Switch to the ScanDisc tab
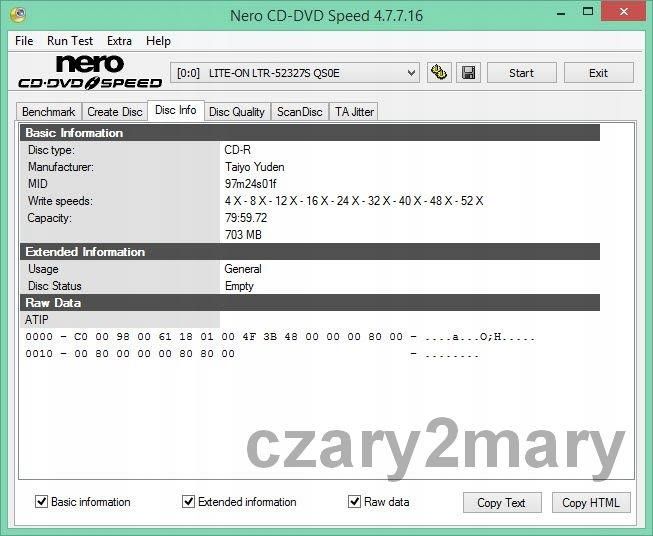Viewport: 653px width, 536px height. [300, 112]
